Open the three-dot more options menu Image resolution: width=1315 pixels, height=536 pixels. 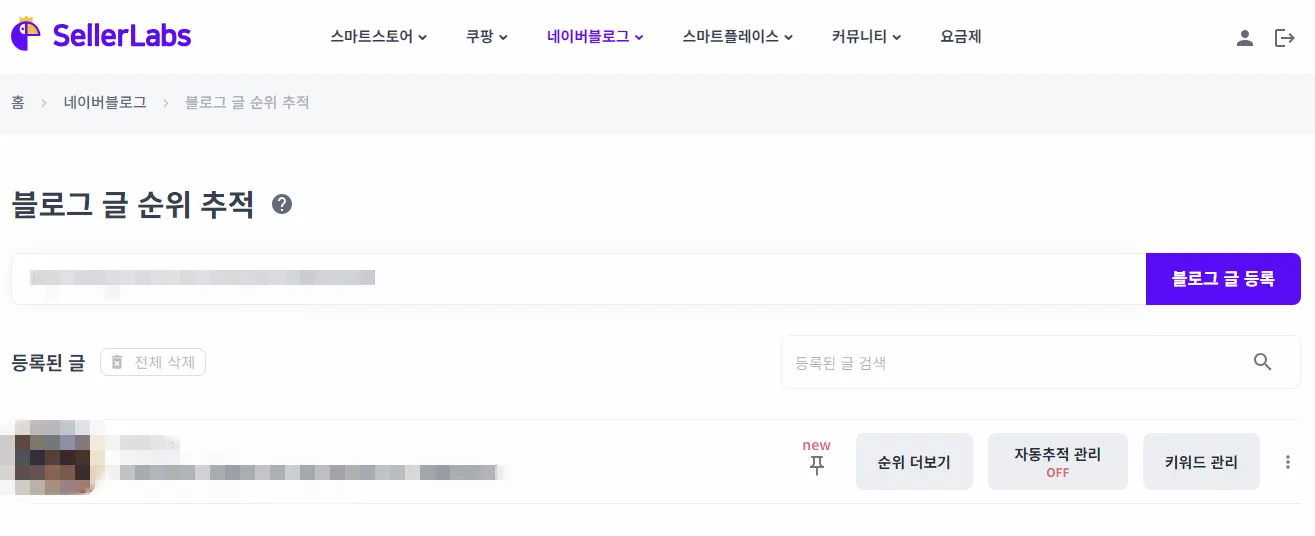click(x=1288, y=462)
